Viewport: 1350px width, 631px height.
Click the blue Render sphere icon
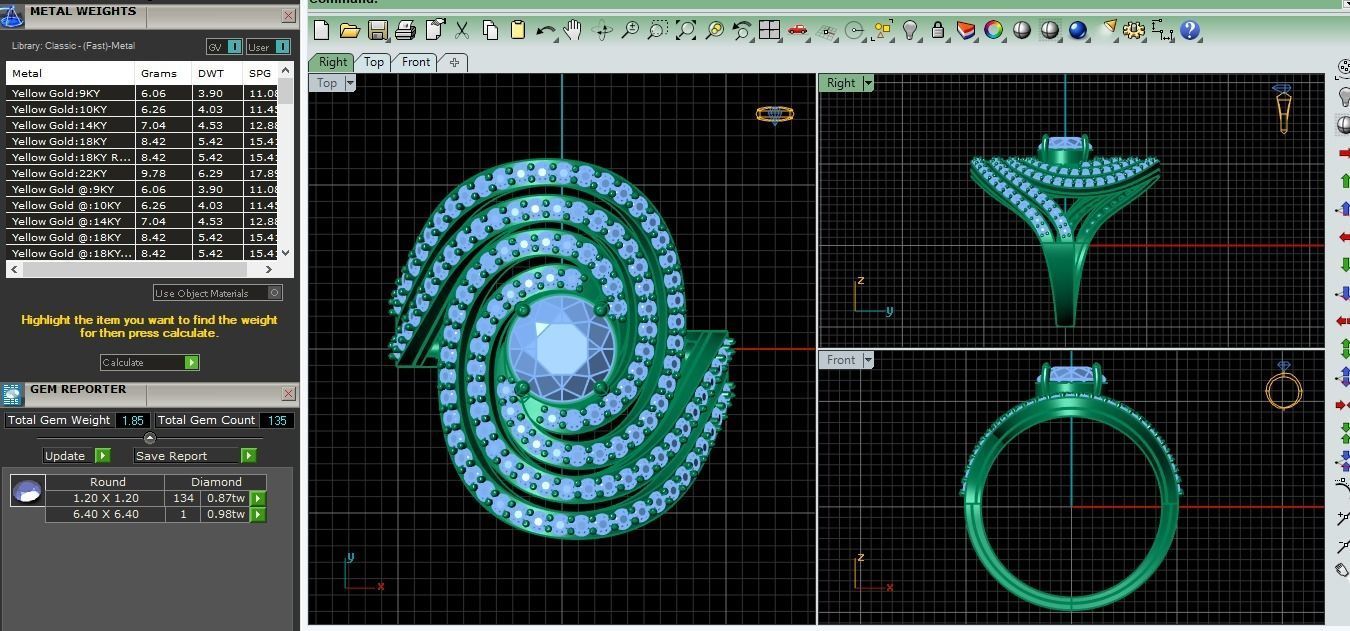1078,30
